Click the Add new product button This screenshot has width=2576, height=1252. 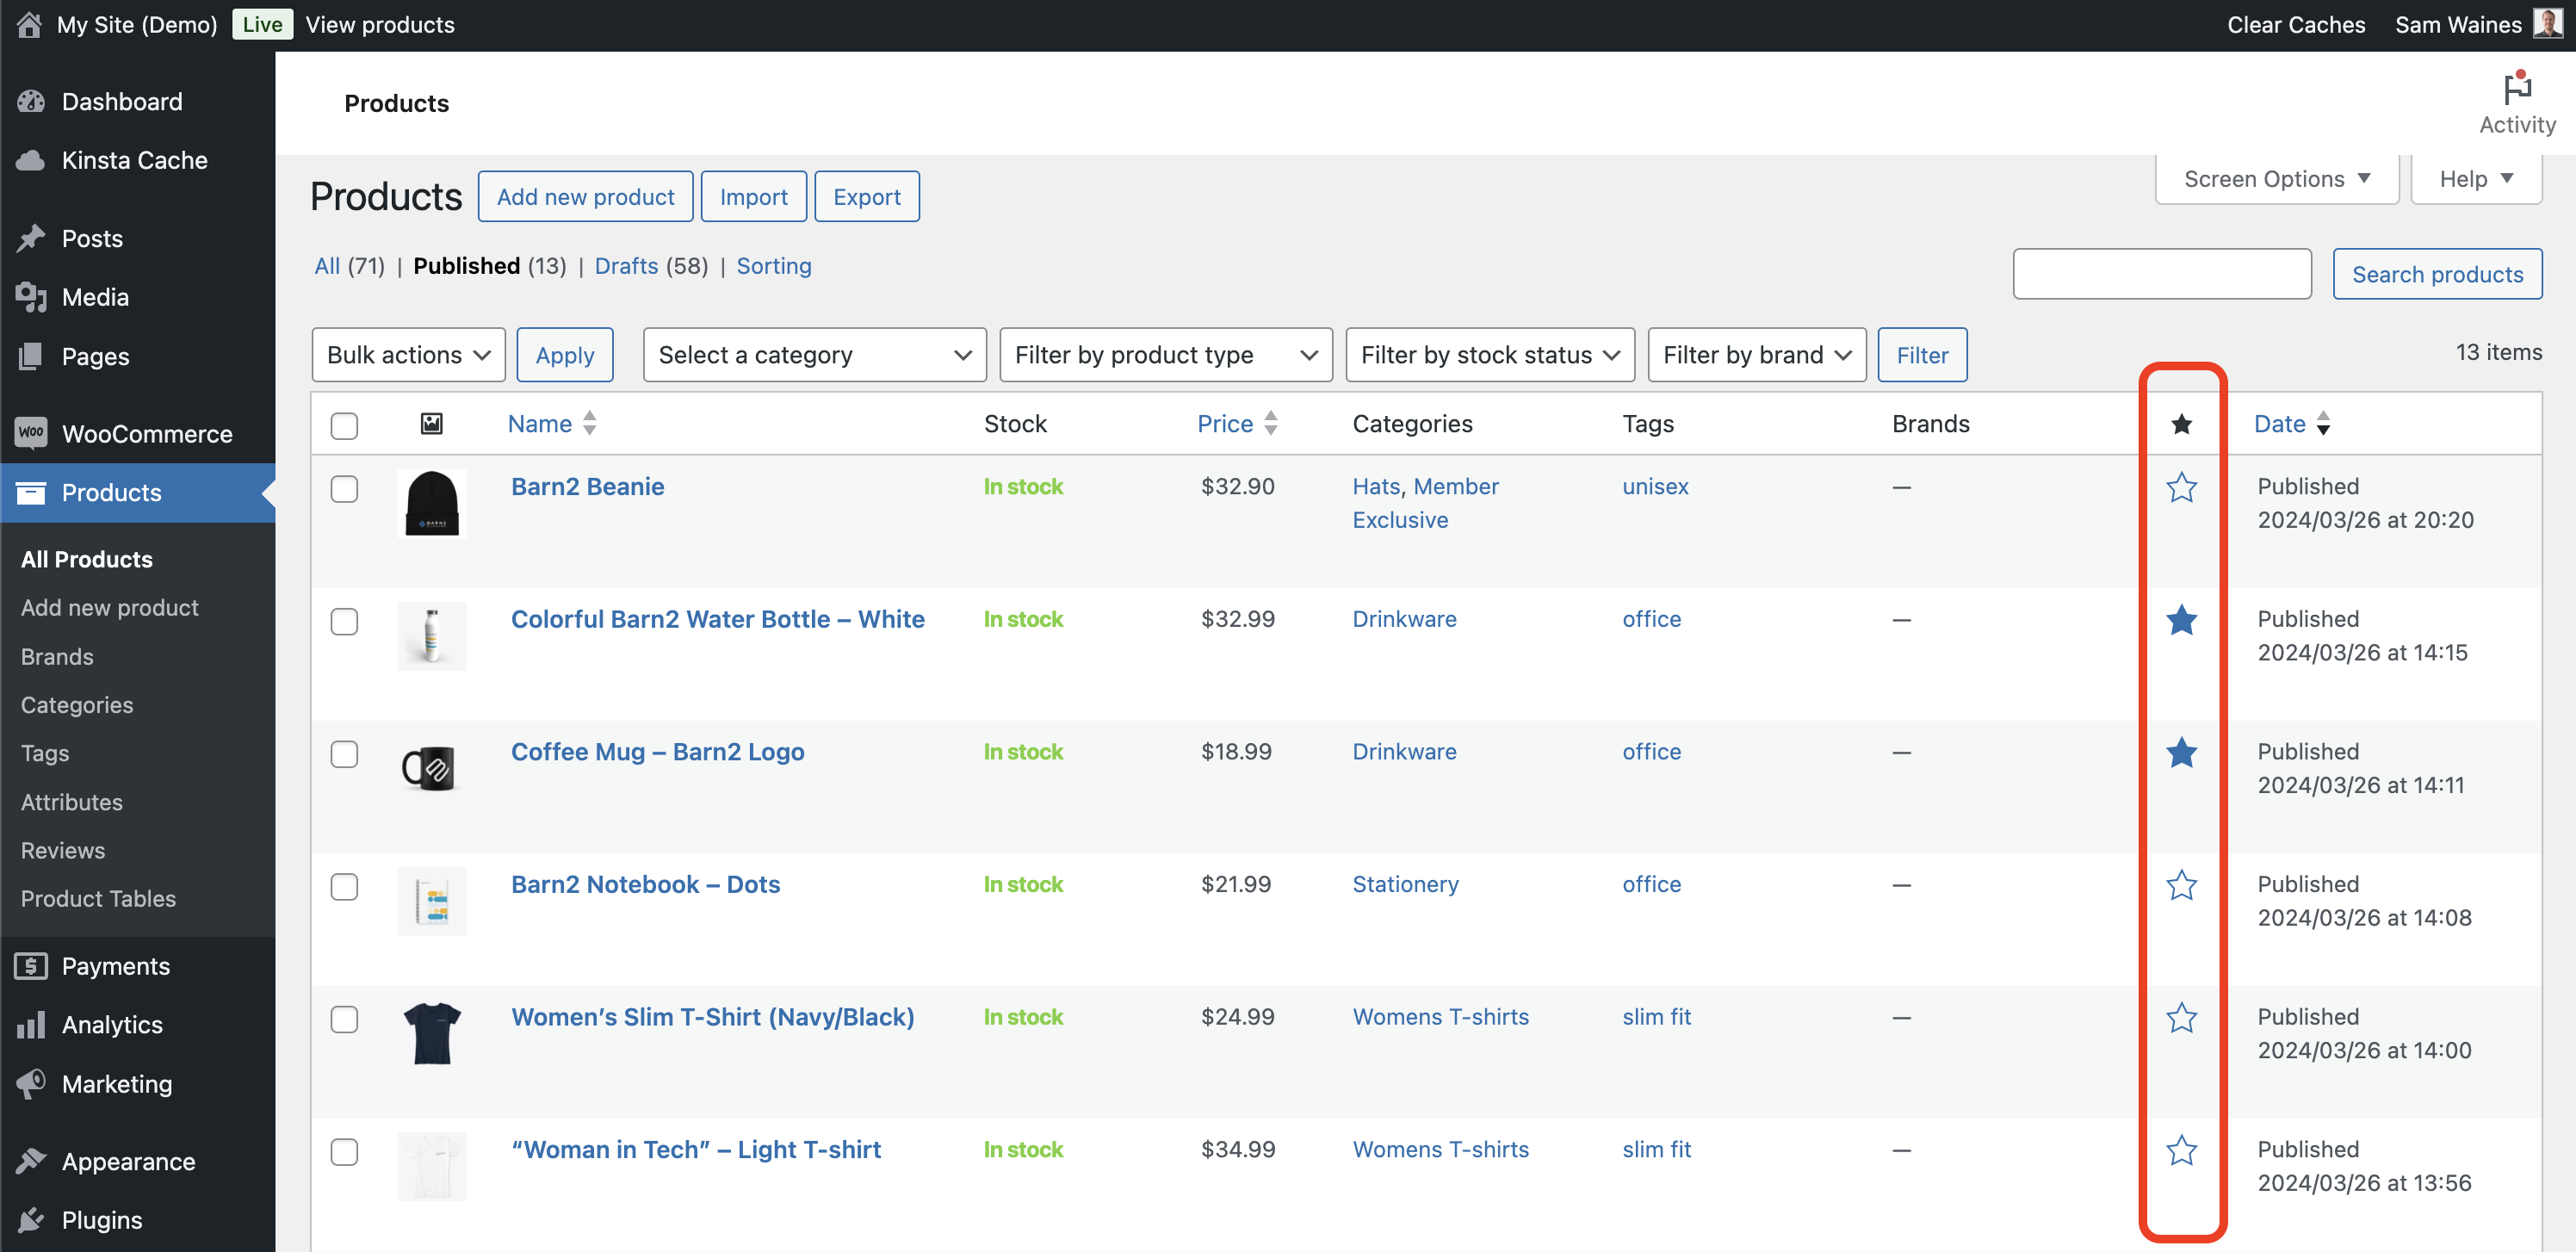pos(585,196)
